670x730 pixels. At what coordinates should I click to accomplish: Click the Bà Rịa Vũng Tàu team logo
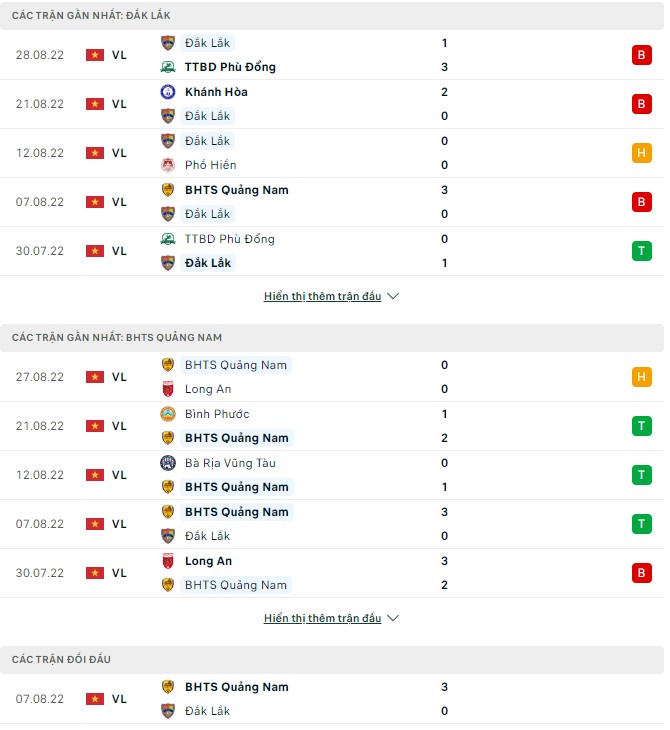click(168, 463)
